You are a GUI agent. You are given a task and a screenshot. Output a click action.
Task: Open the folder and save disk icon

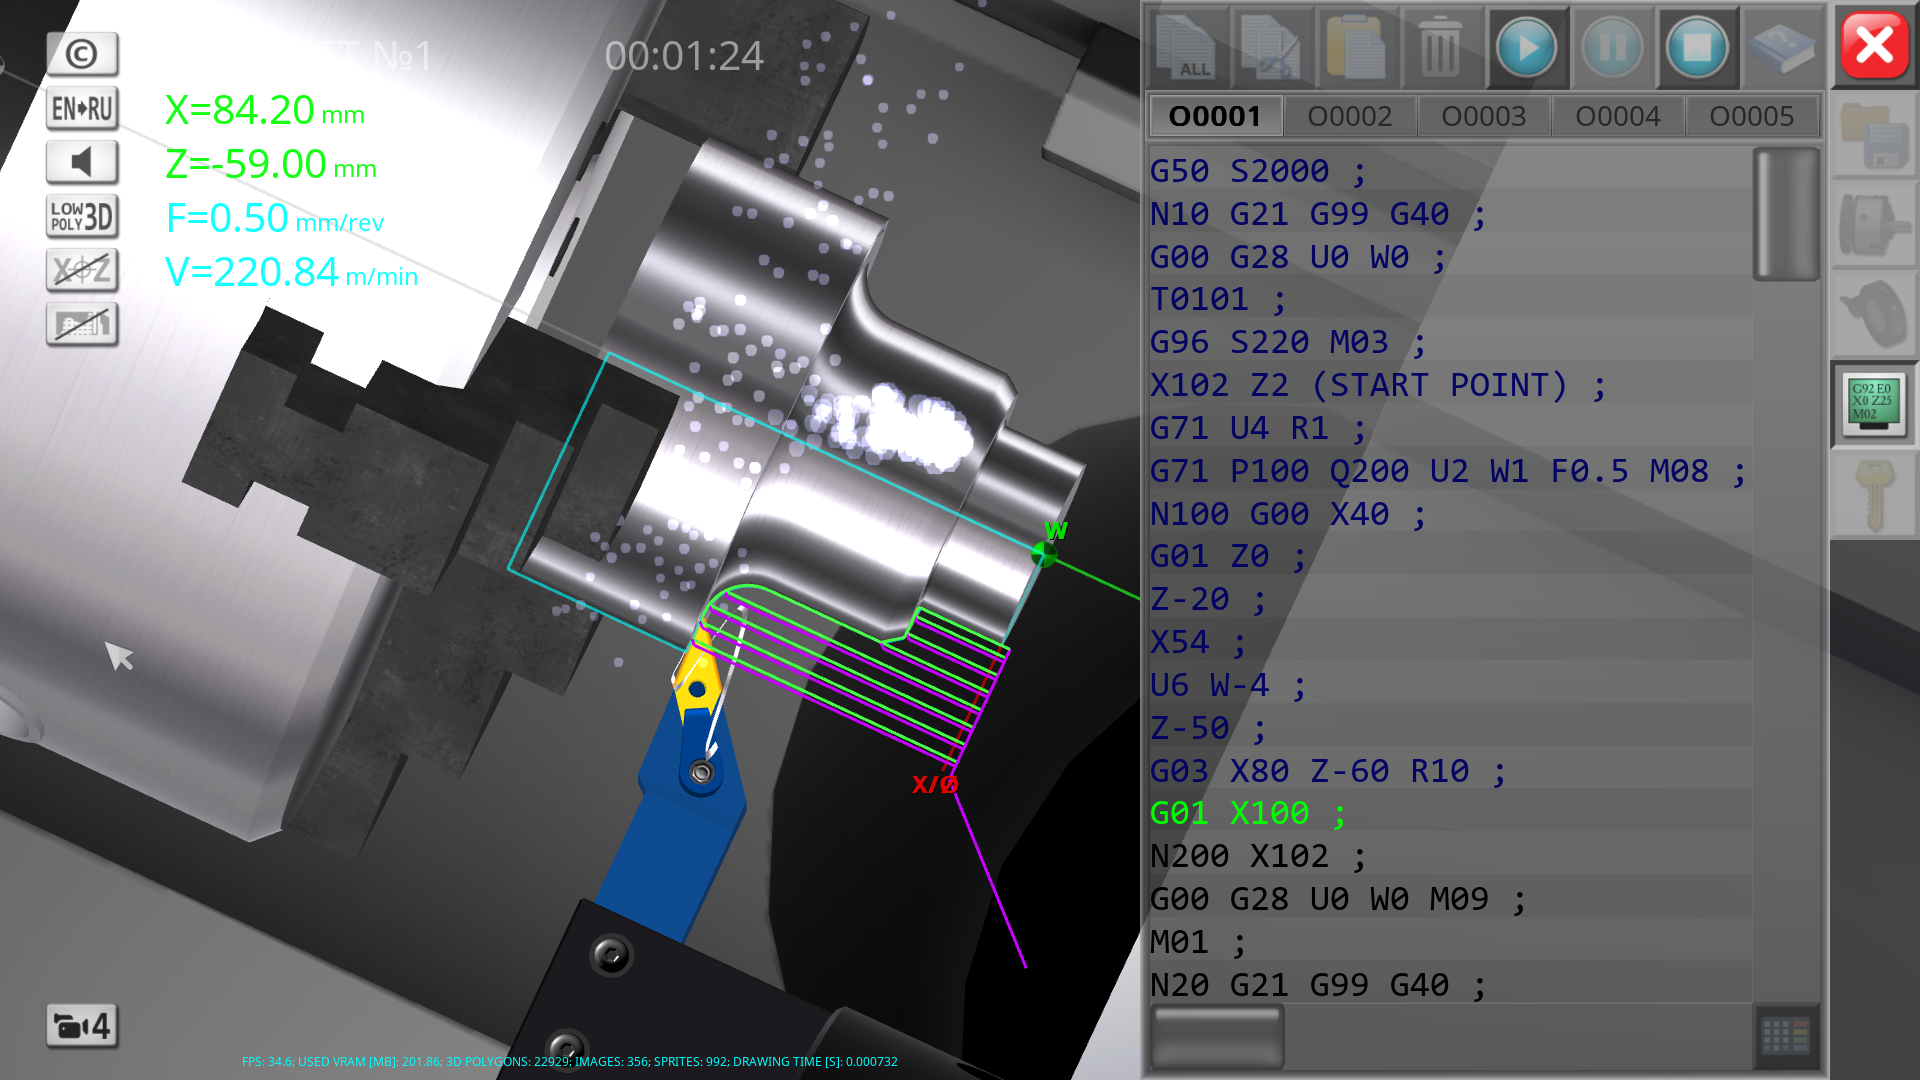point(1874,138)
